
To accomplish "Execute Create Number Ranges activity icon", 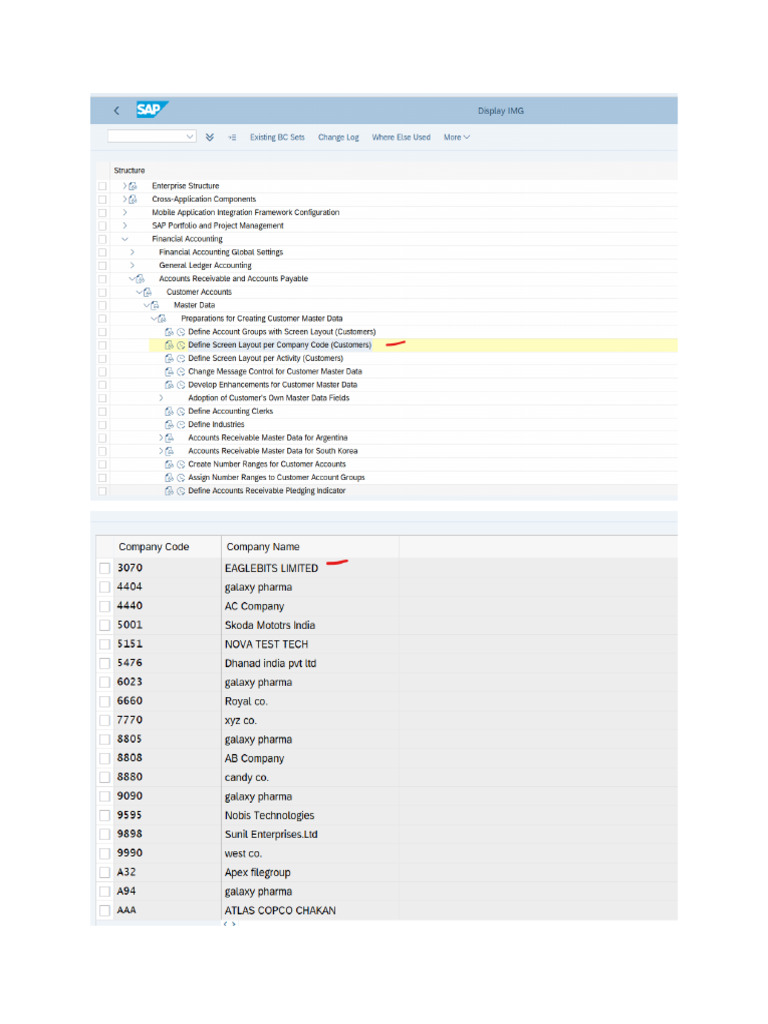I will [x=181, y=464].
